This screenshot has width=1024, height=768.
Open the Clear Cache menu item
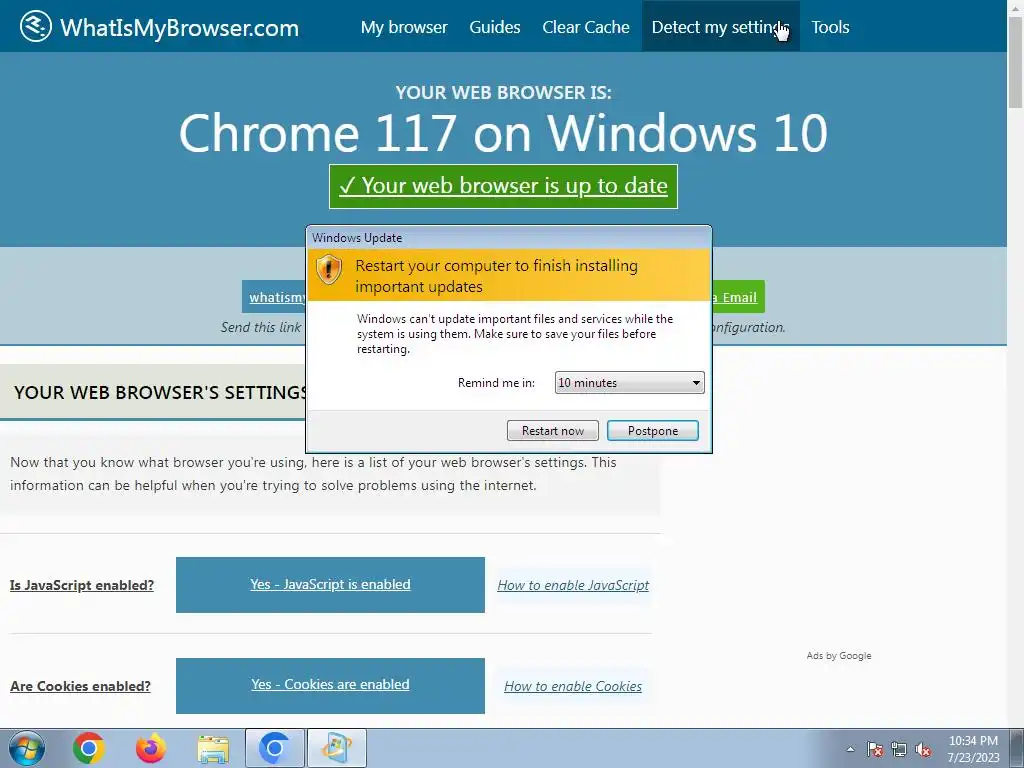[586, 27]
